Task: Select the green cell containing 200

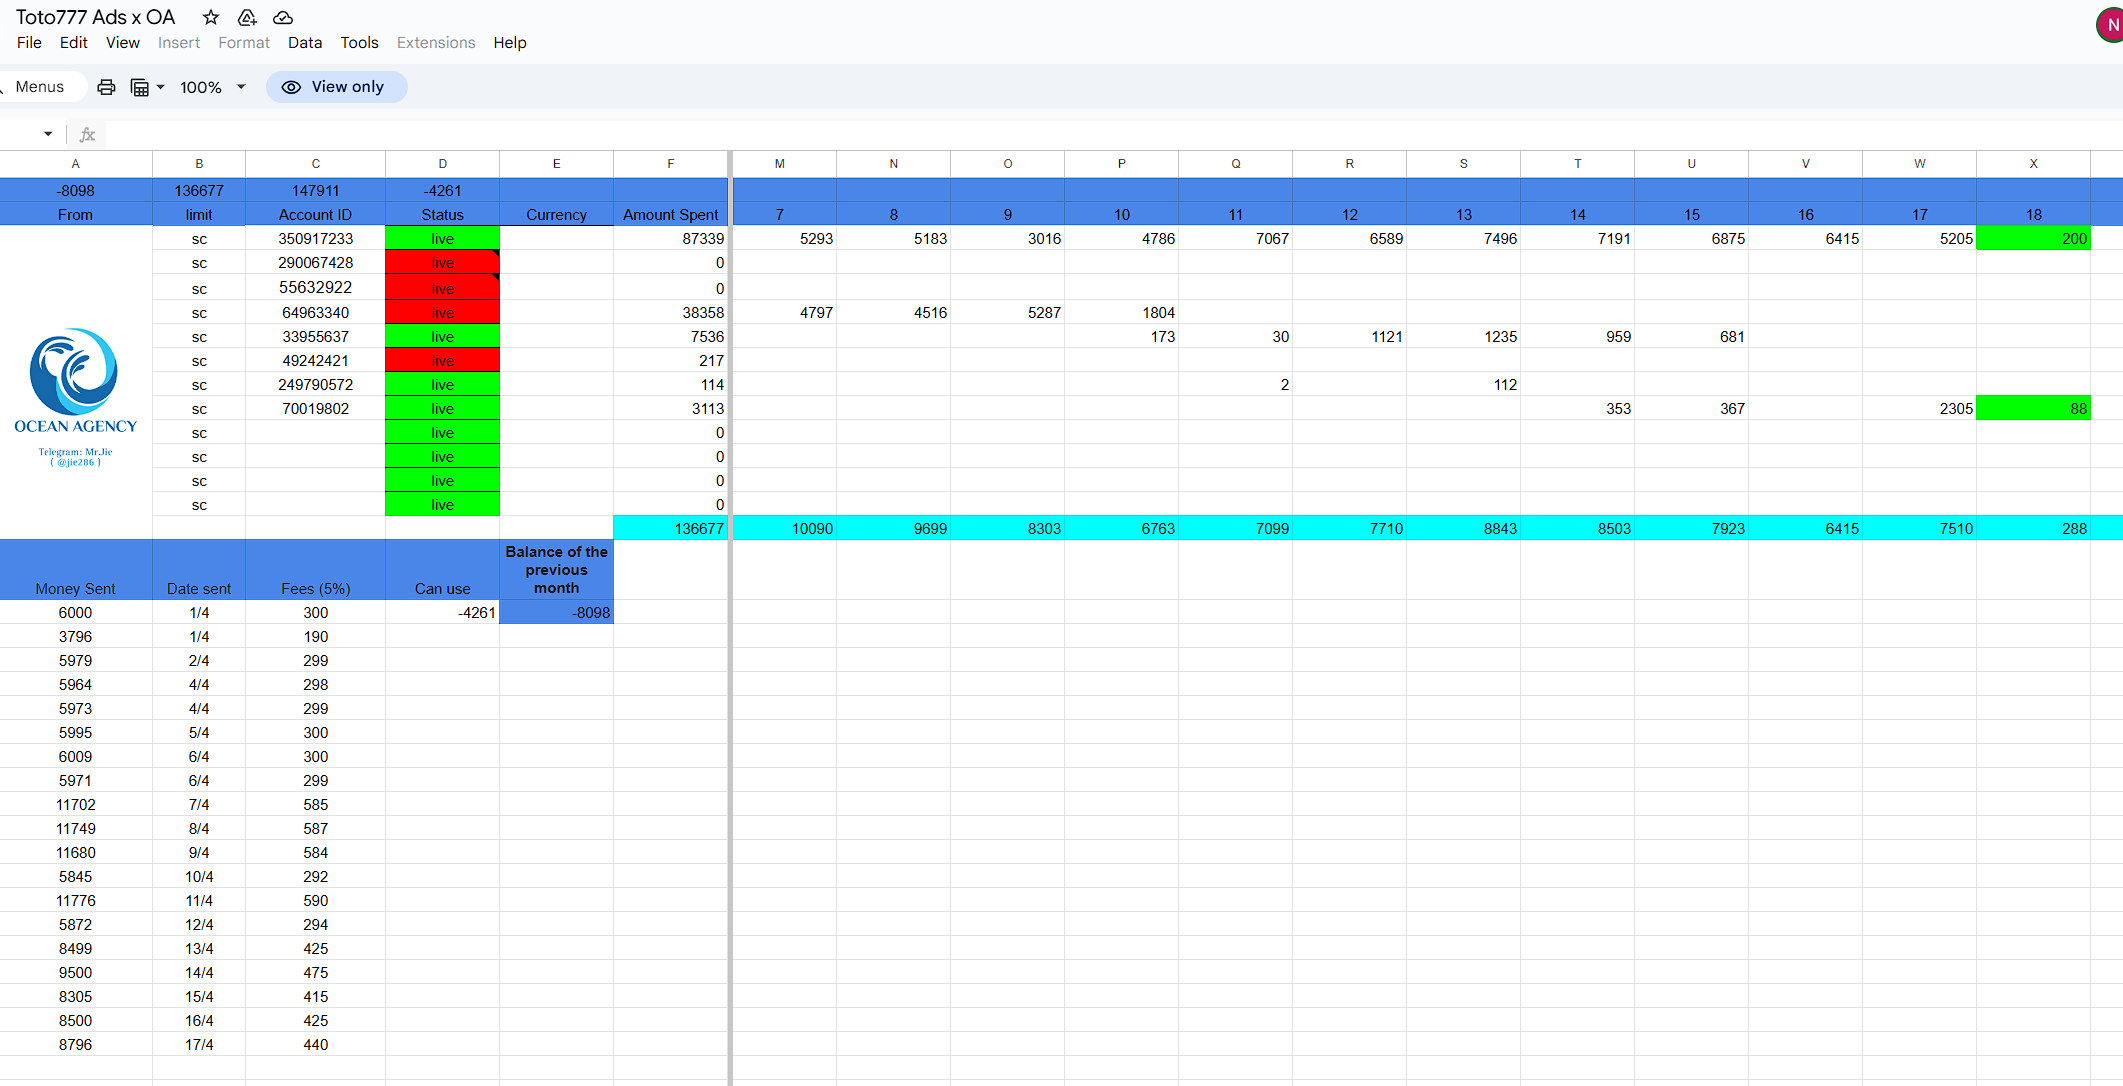Action: [2033, 239]
